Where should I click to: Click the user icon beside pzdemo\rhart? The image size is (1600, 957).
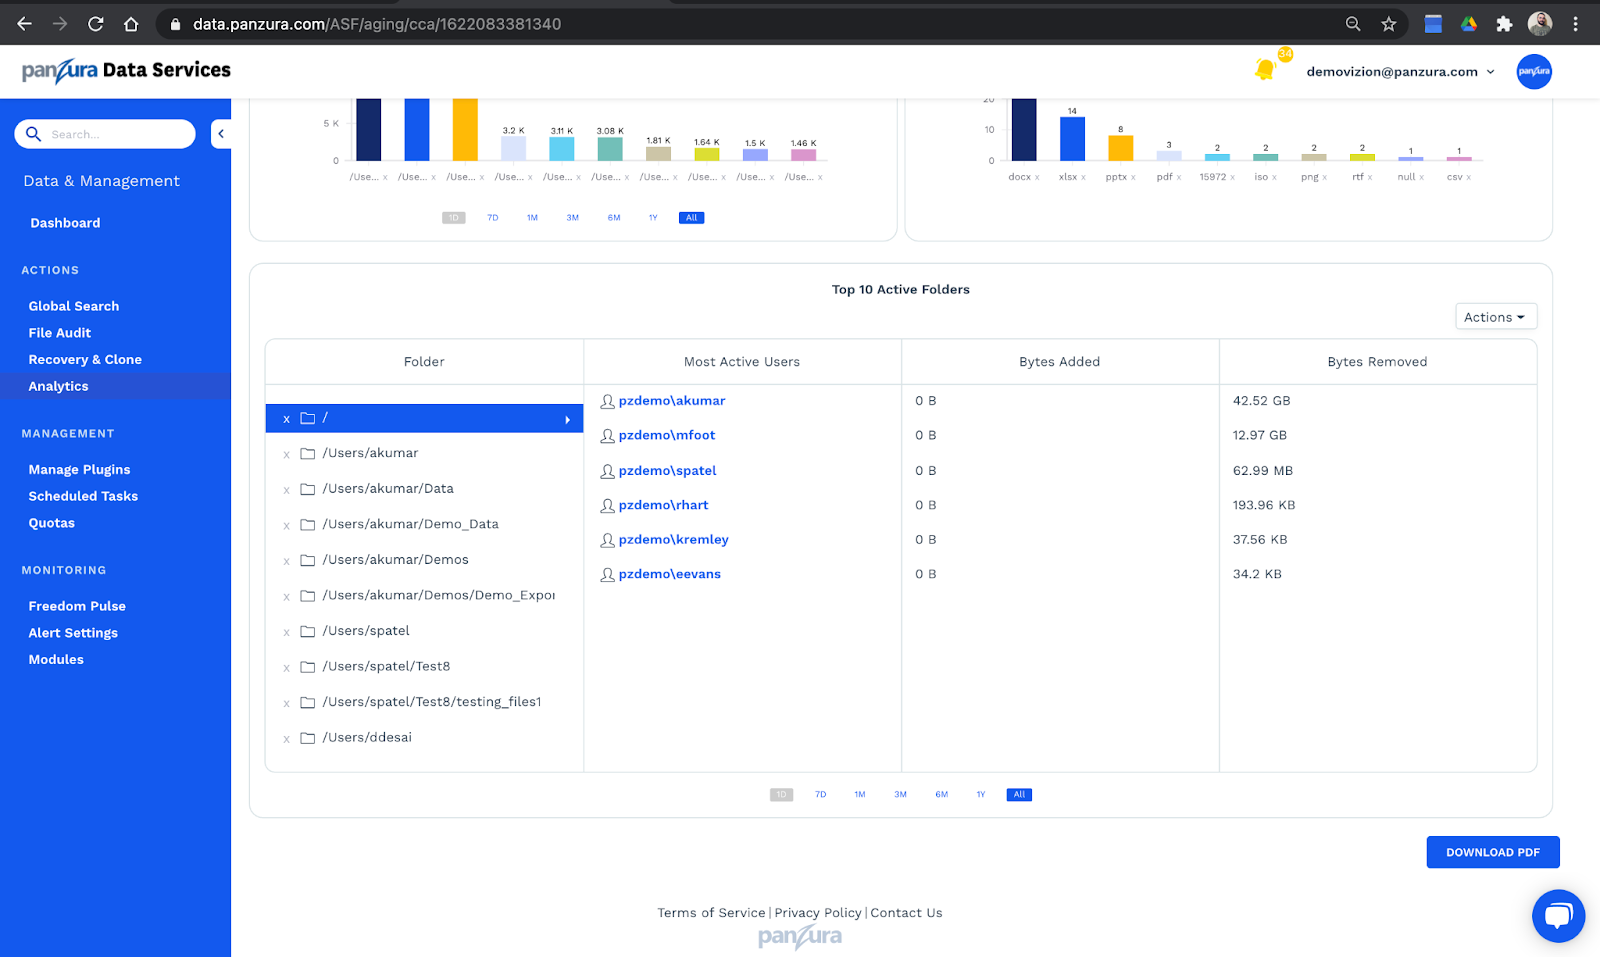tap(607, 506)
